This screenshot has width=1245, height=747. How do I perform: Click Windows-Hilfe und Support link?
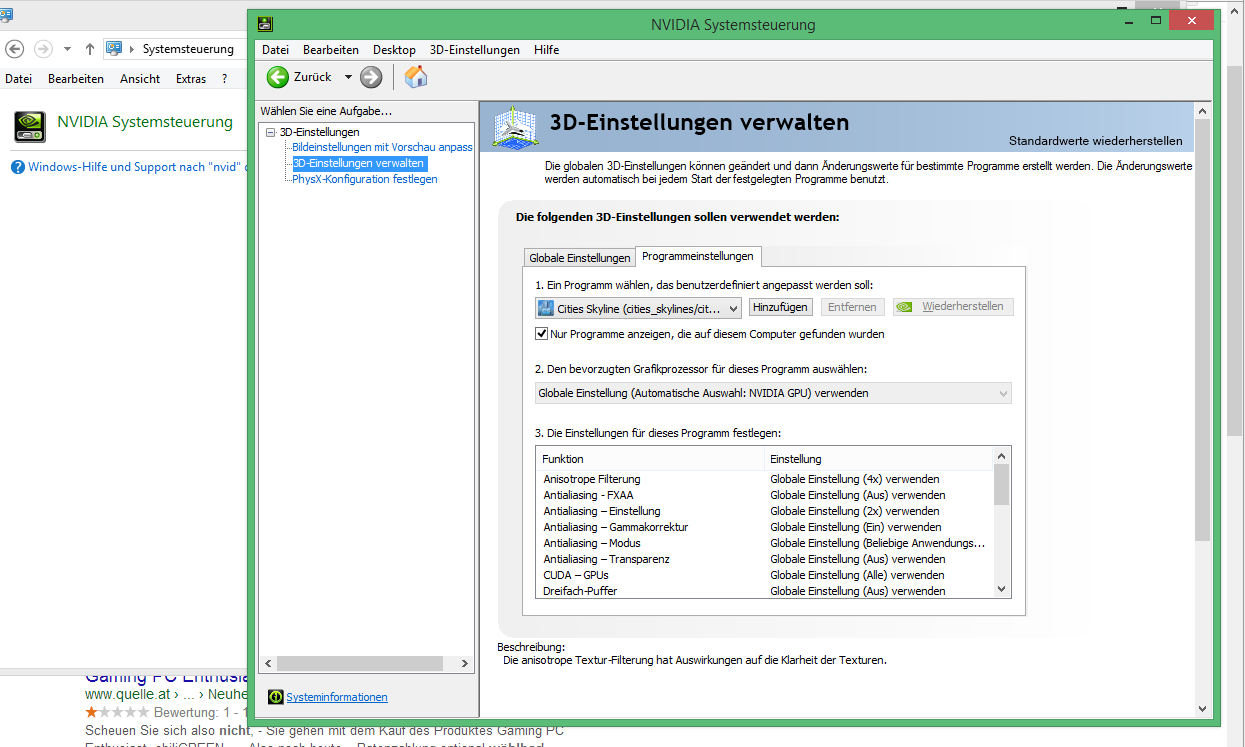[x=137, y=167]
